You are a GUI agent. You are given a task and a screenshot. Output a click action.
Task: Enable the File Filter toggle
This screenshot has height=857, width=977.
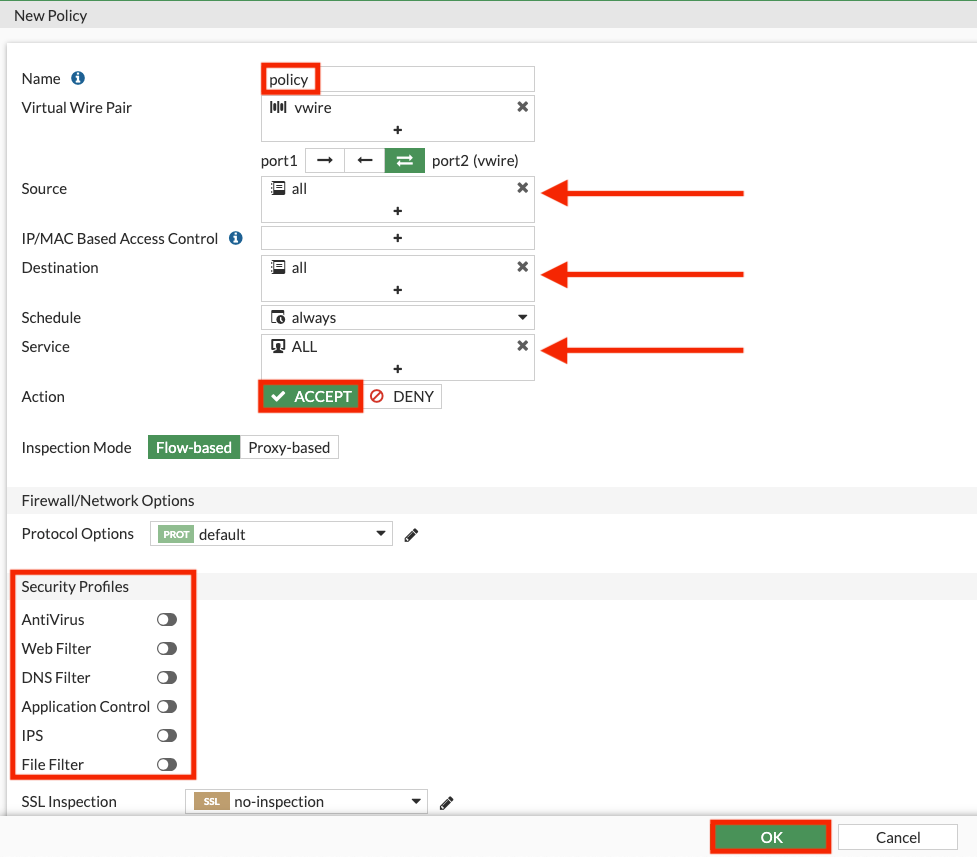[x=167, y=764]
